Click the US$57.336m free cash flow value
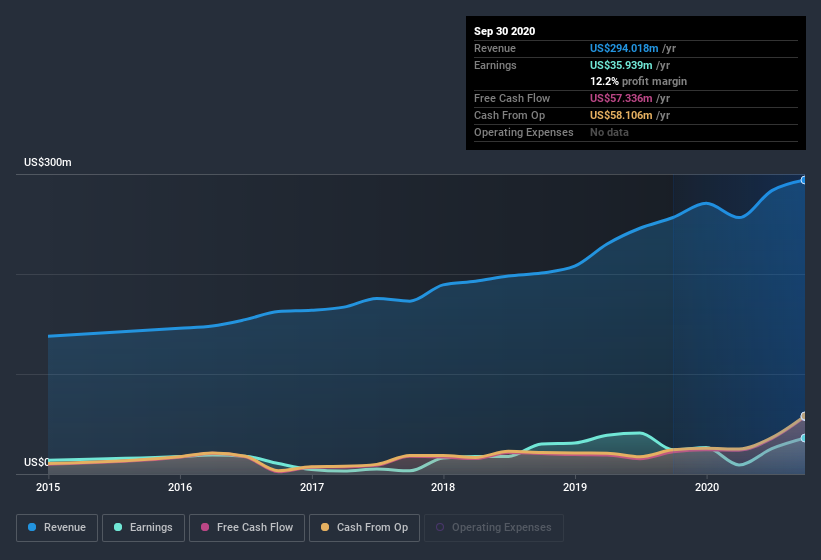The height and width of the screenshot is (560, 821). pos(621,98)
